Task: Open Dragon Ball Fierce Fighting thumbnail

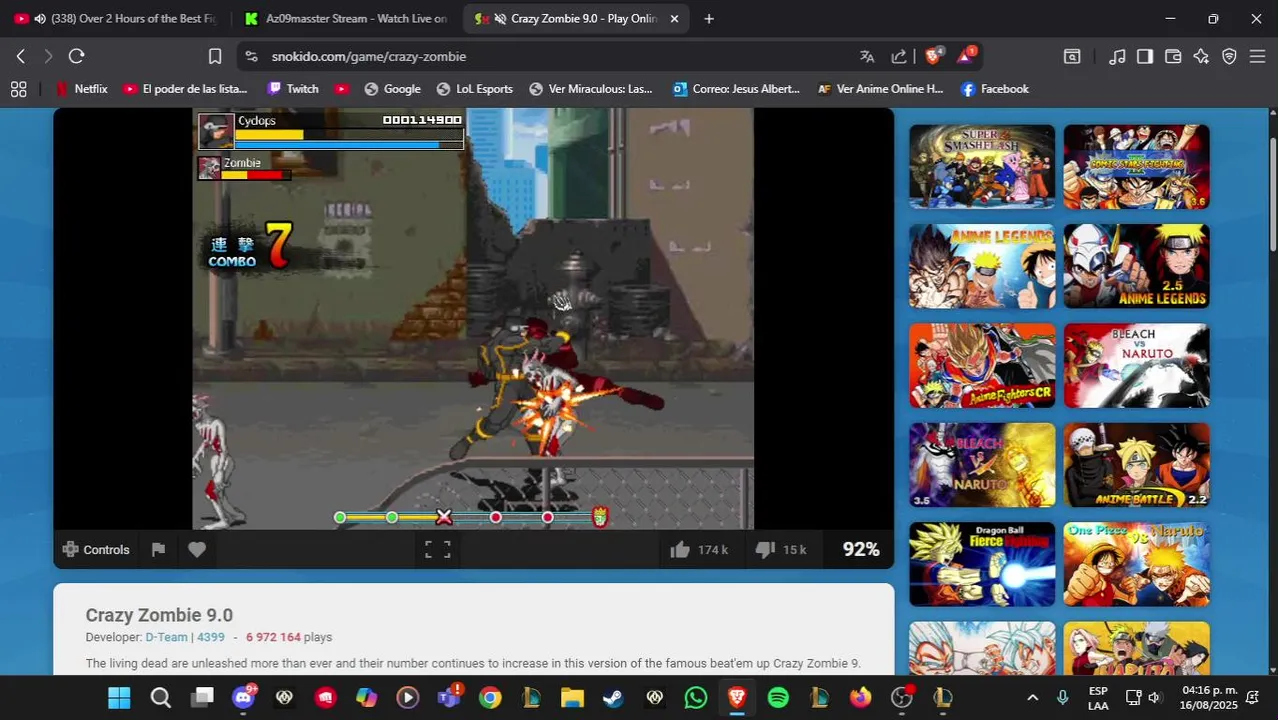Action: (x=982, y=564)
